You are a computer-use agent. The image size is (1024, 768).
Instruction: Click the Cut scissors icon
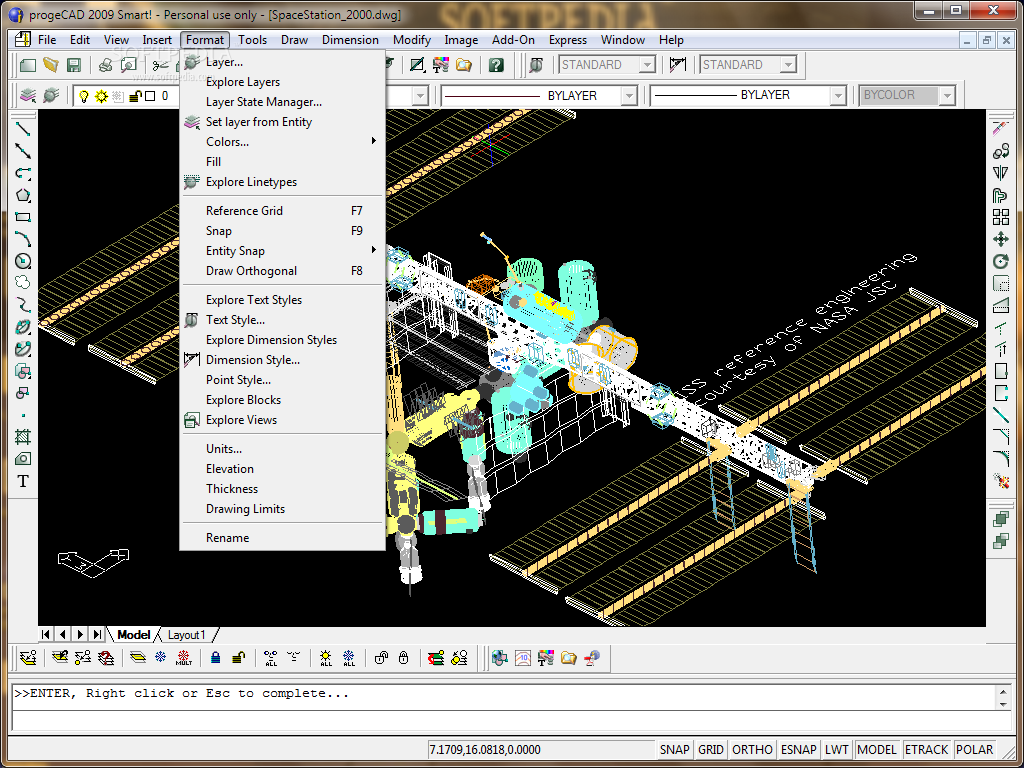coord(160,65)
